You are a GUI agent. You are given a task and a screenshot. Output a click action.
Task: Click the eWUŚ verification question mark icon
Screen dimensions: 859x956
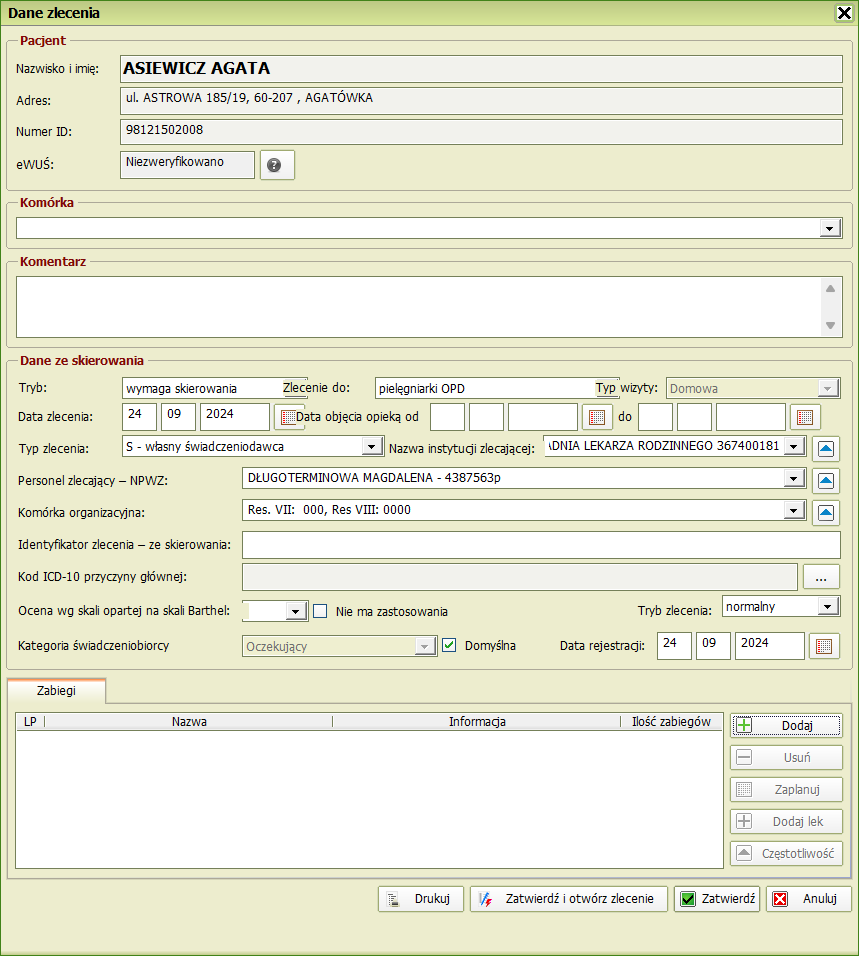coord(276,165)
